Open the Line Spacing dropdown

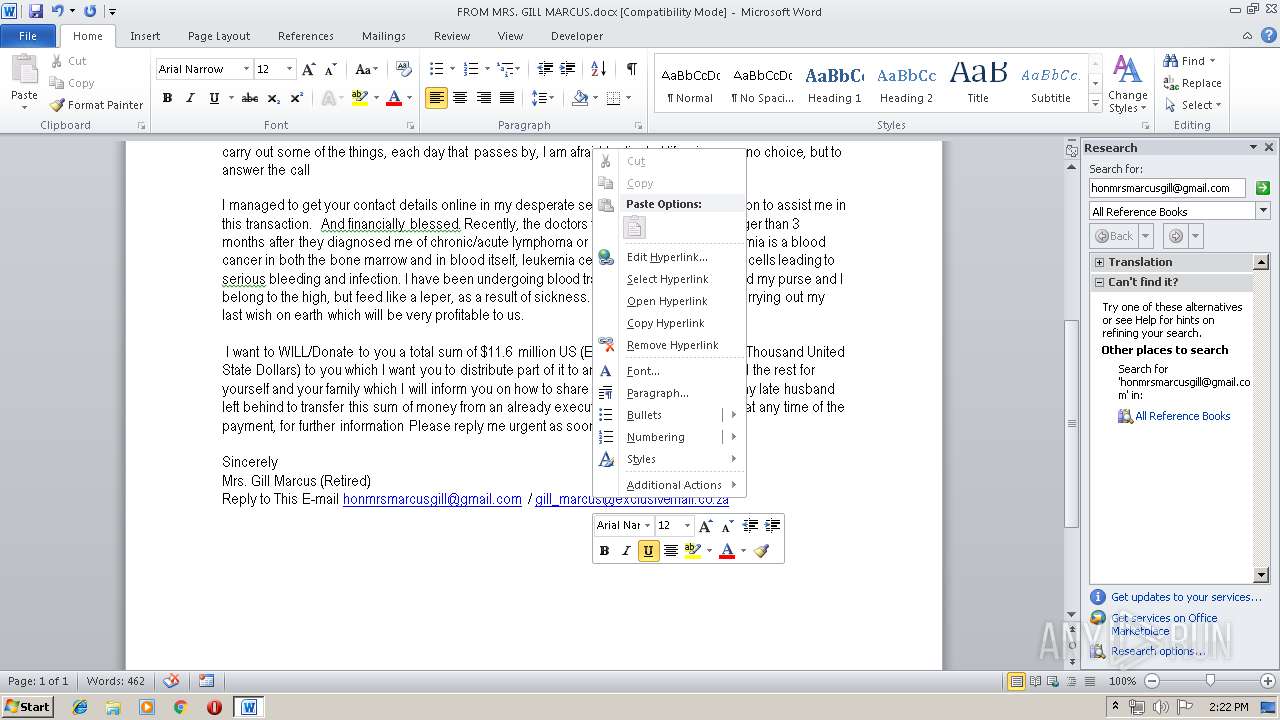tap(542, 98)
